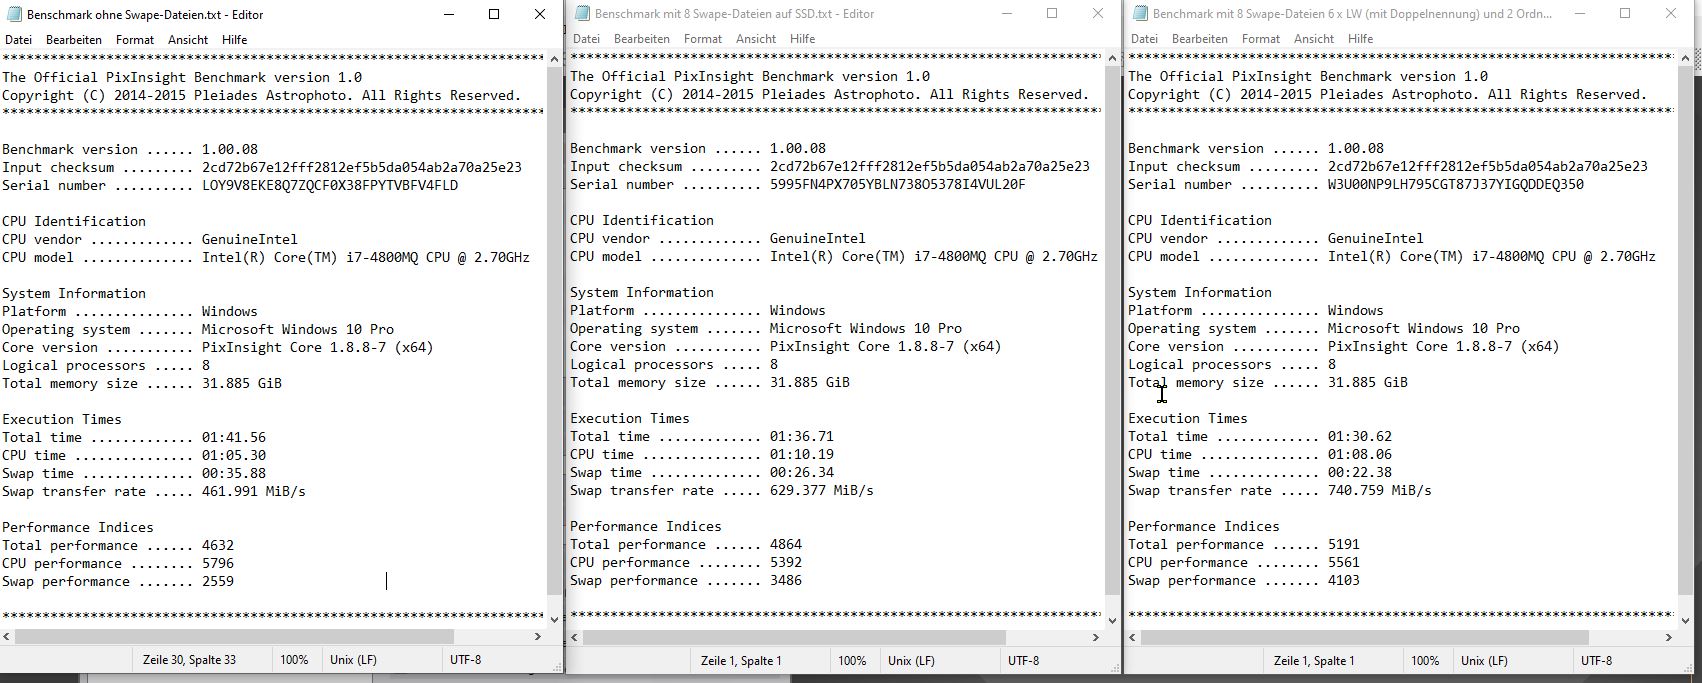Viewport: 1702px width, 683px height.
Task: Close the middle 'auf SSD' Editor window
Action: [1098, 13]
